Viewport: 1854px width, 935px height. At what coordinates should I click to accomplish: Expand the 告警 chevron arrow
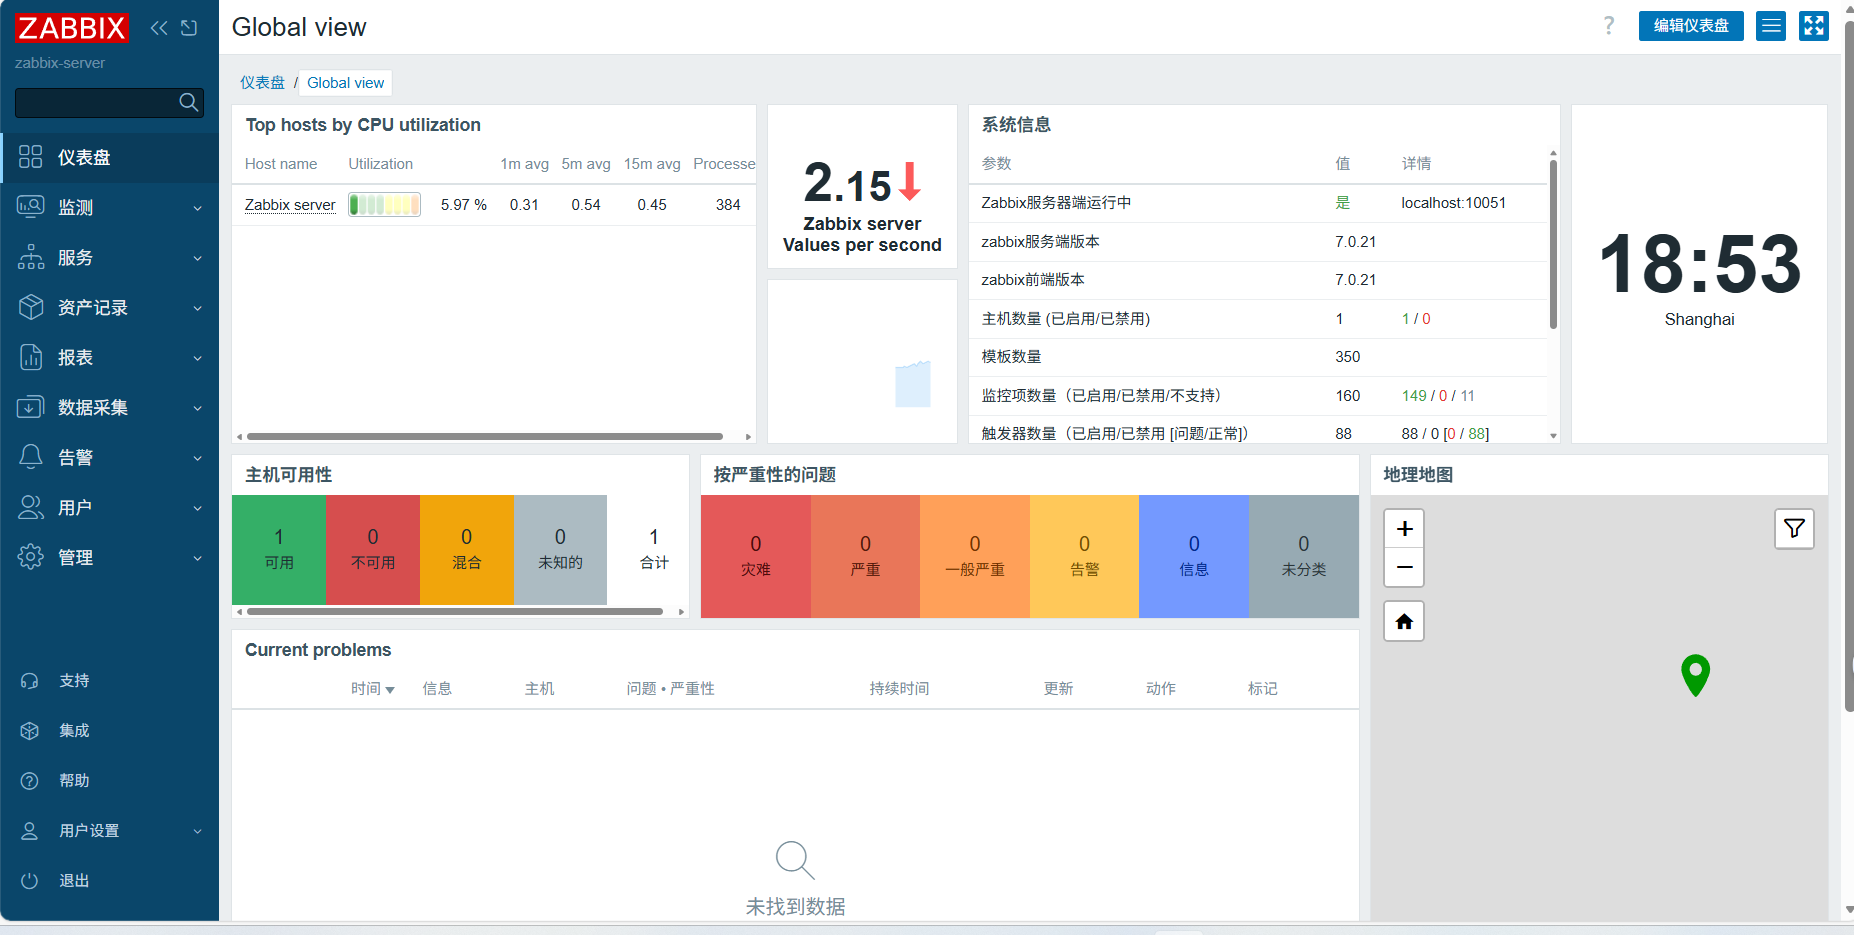click(197, 458)
